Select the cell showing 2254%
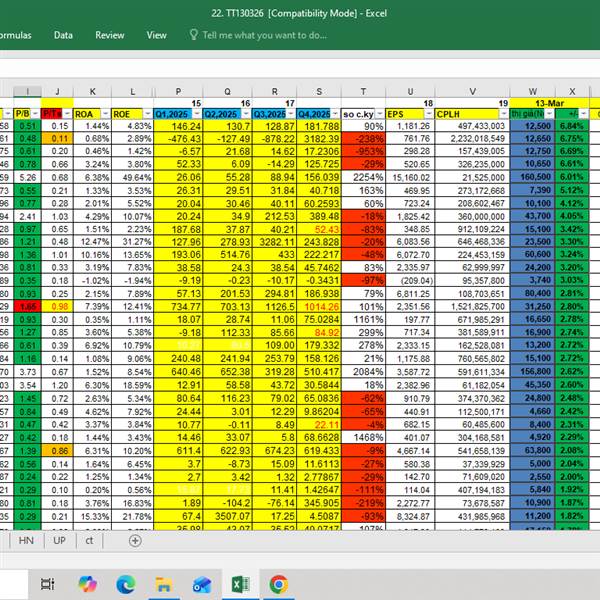The height and width of the screenshot is (600, 600). point(364,177)
